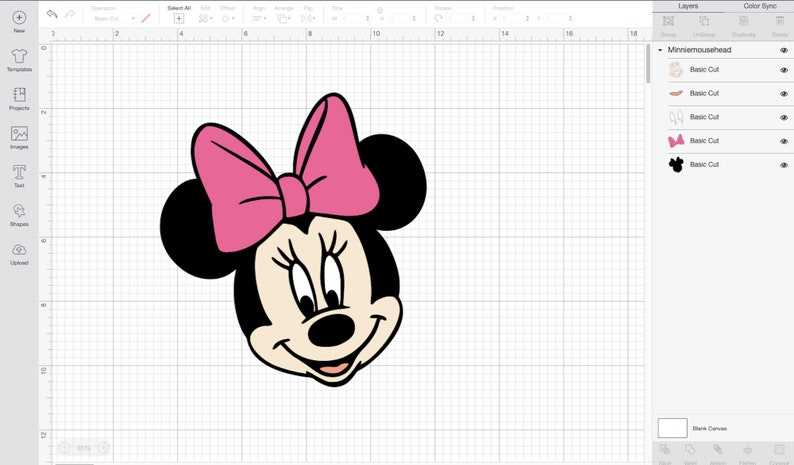
Task: Click zoom in plus button
Action: click(x=103, y=448)
